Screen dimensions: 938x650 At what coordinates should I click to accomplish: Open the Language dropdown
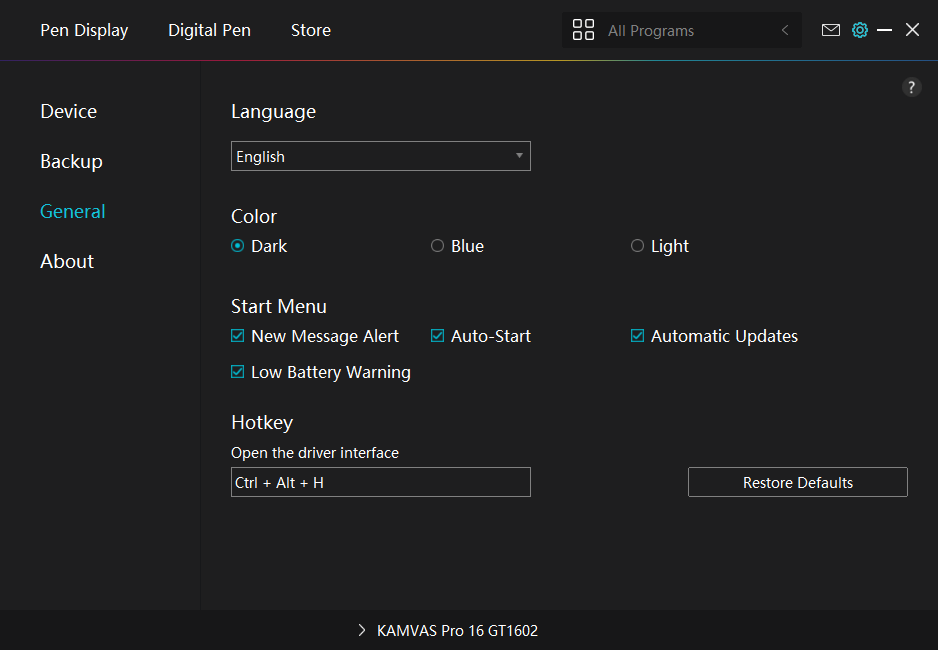click(x=380, y=156)
